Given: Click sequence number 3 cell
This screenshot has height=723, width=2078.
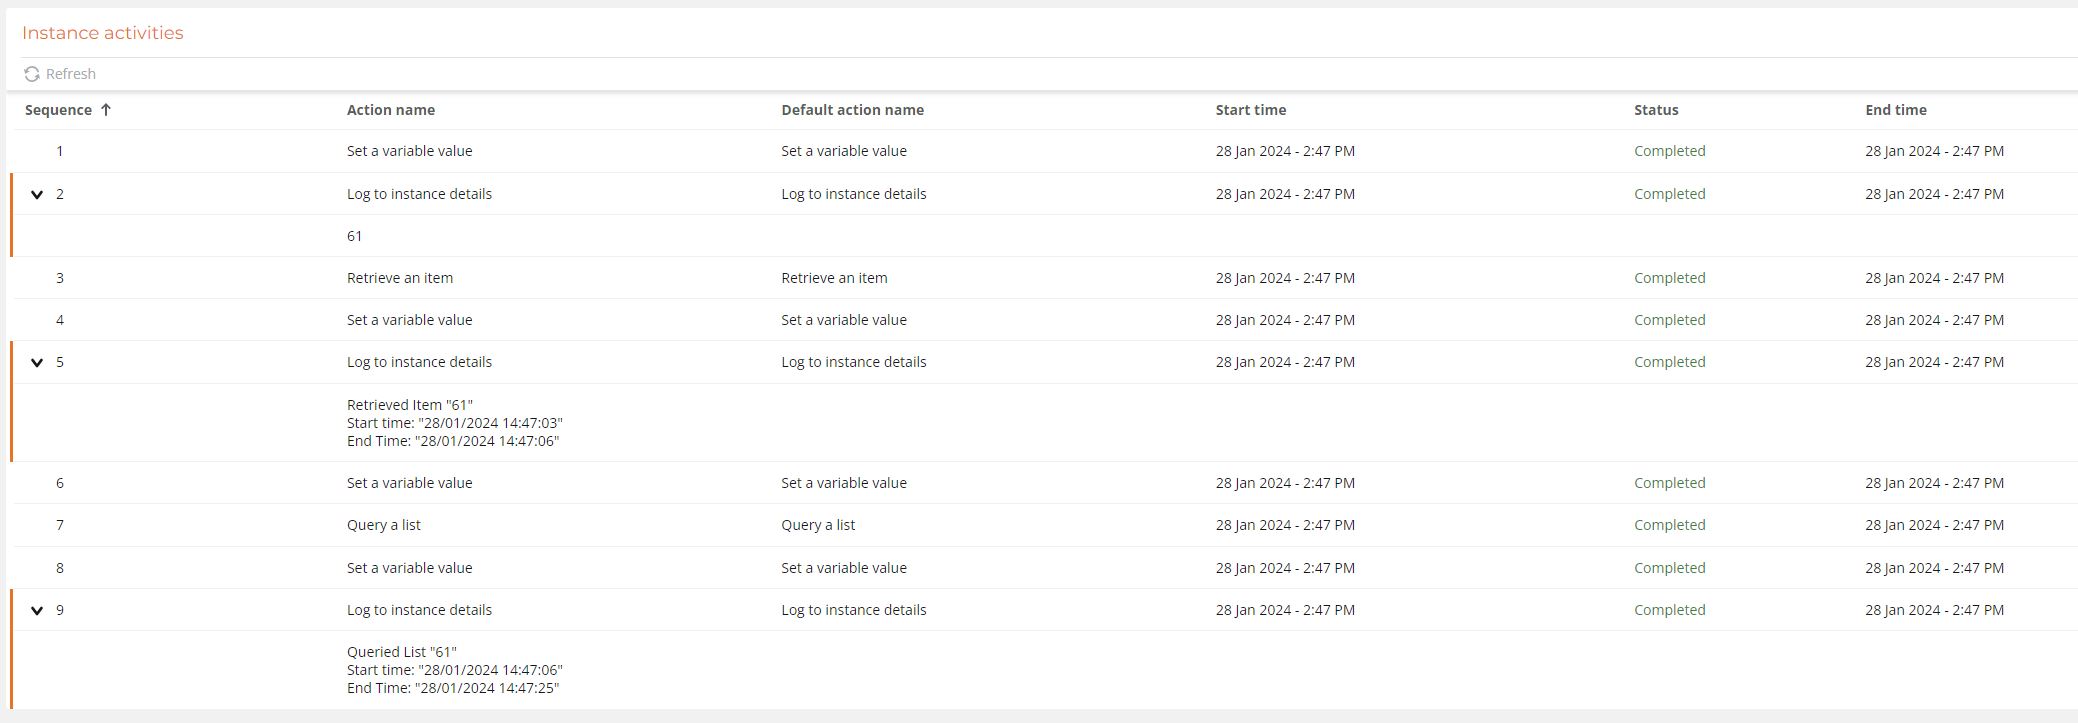Looking at the screenshot, I should point(60,278).
